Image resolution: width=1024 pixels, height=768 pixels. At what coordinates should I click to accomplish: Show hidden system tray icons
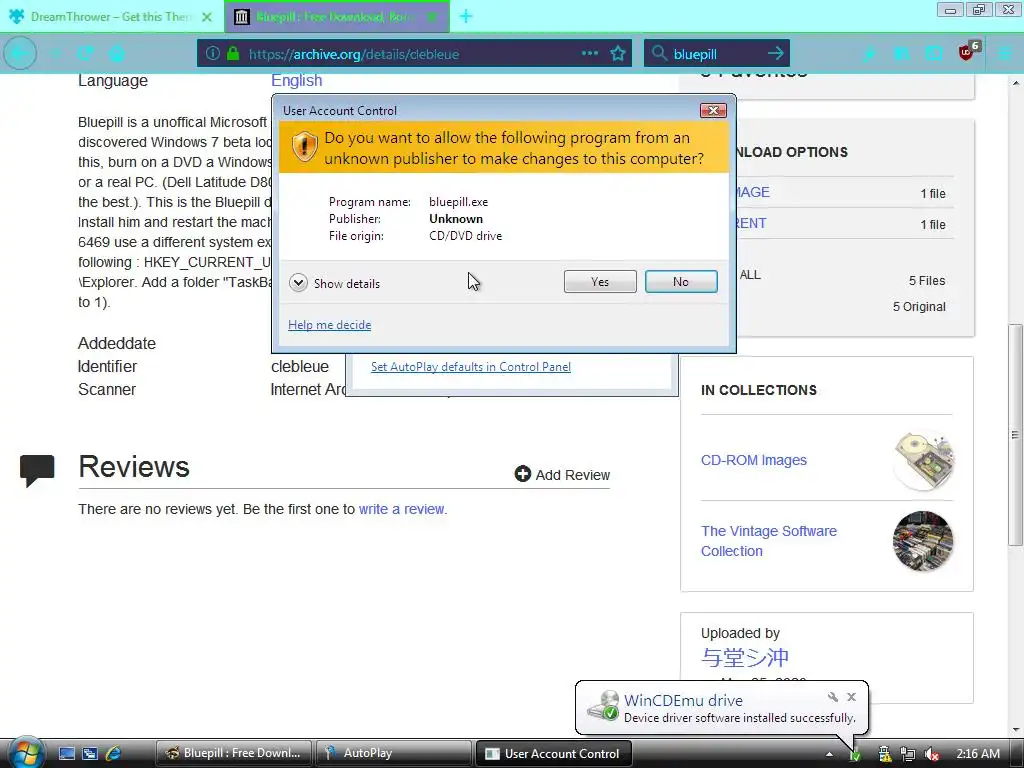[x=829, y=754]
